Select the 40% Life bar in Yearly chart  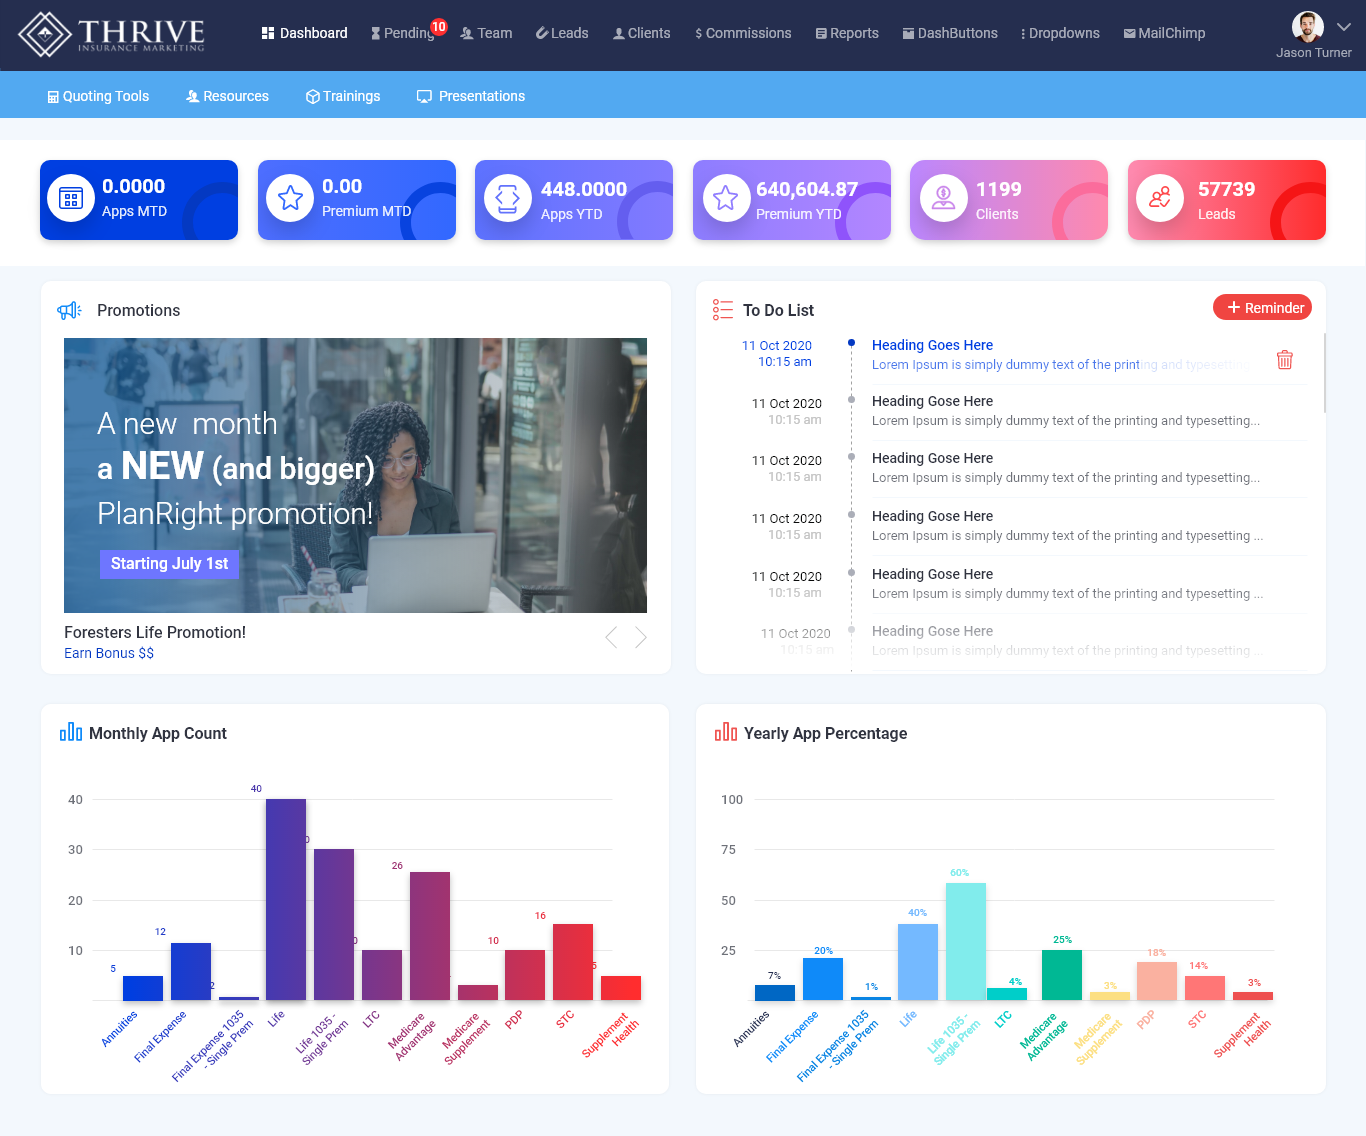click(918, 962)
